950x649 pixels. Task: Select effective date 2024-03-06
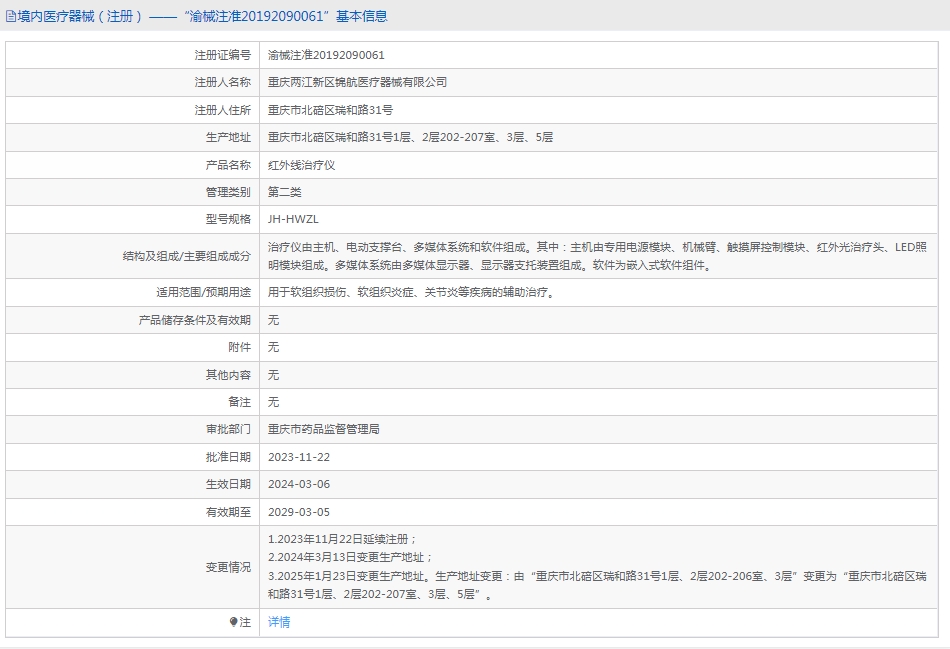click(x=299, y=485)
